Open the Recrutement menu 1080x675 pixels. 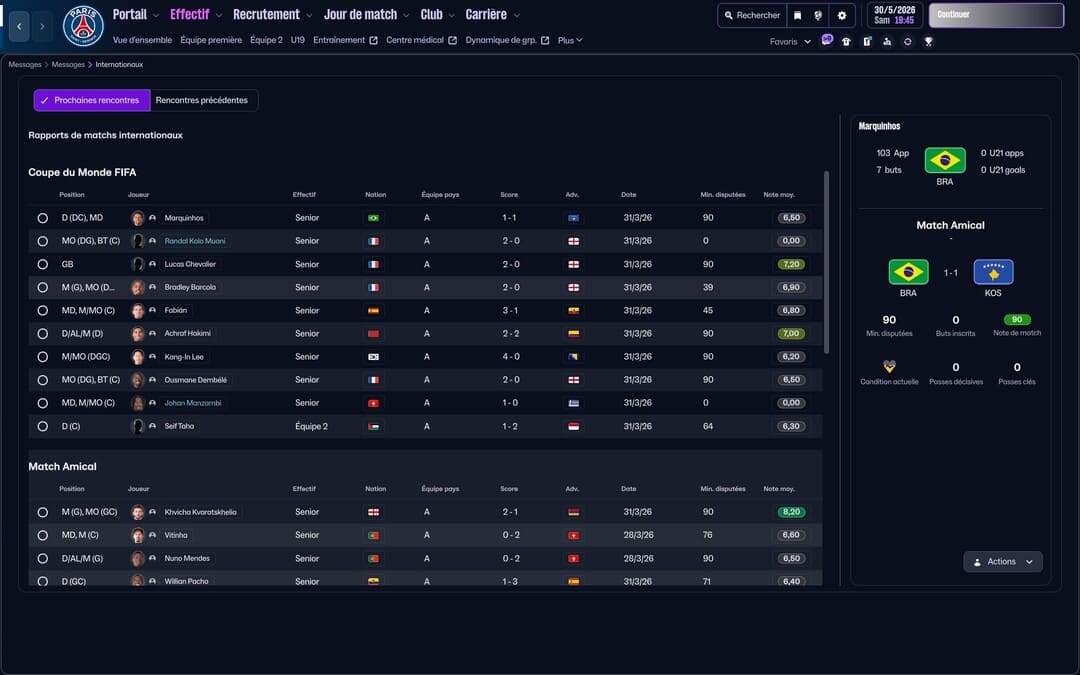coord(266,15)
